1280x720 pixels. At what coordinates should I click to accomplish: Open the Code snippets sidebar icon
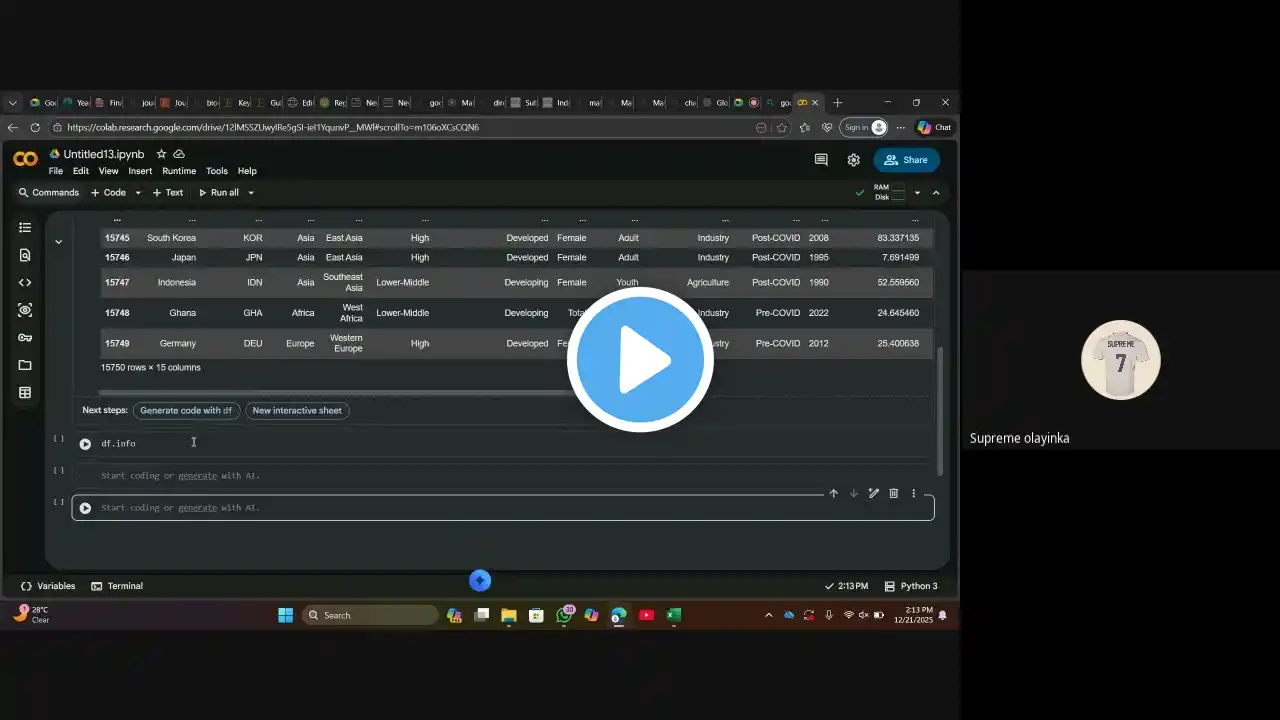point(25,283)
